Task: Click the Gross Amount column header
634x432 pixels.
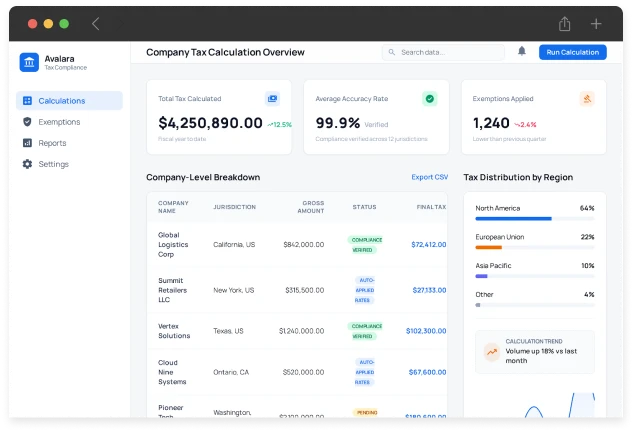Action: 311,207
